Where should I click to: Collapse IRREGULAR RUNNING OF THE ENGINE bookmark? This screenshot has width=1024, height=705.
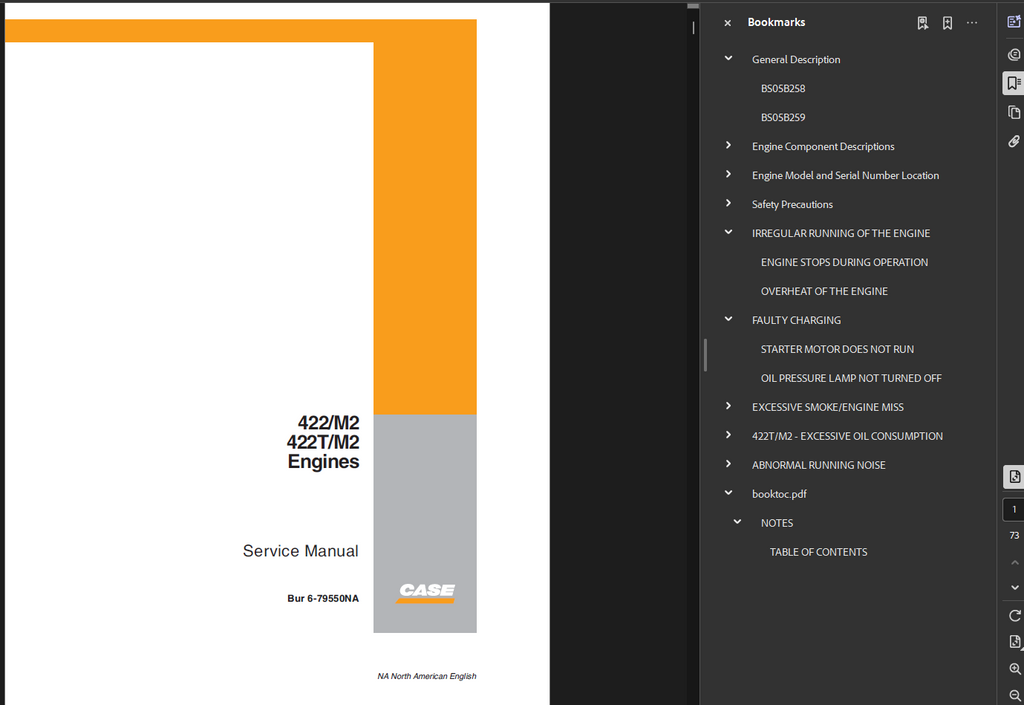click(x=729, y=232)
